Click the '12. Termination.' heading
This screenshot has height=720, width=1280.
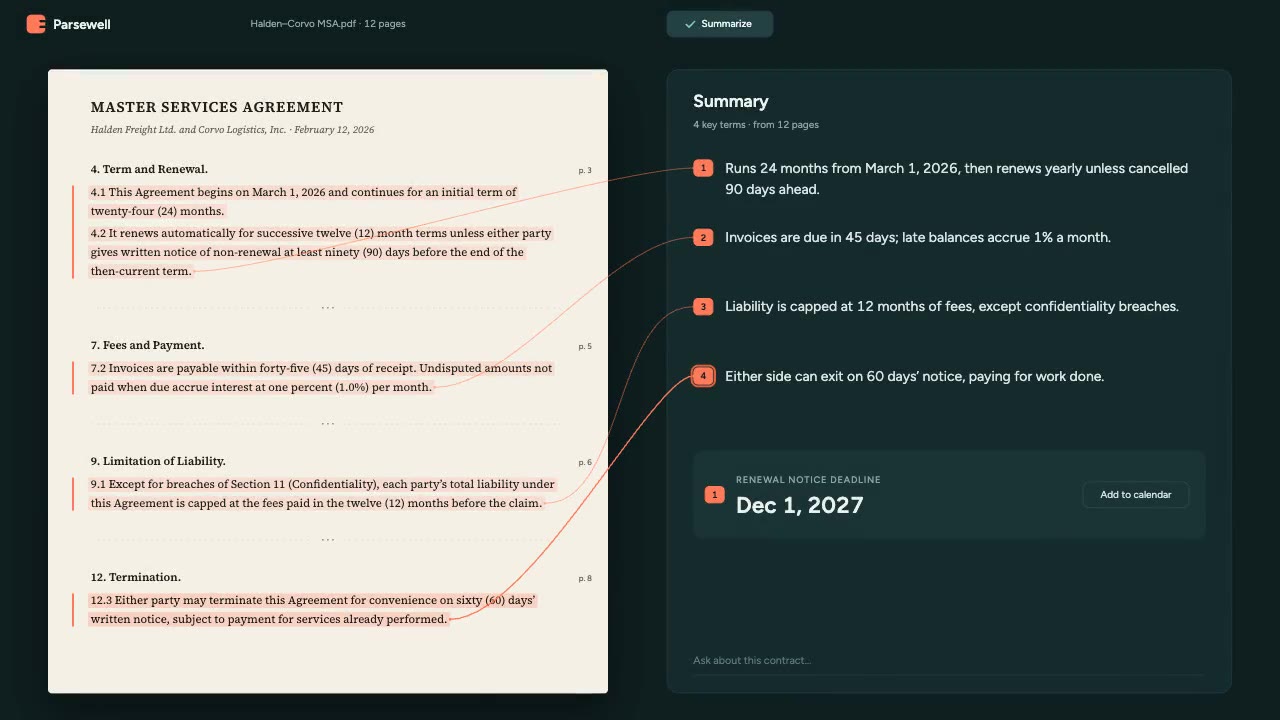click(135, 577)
